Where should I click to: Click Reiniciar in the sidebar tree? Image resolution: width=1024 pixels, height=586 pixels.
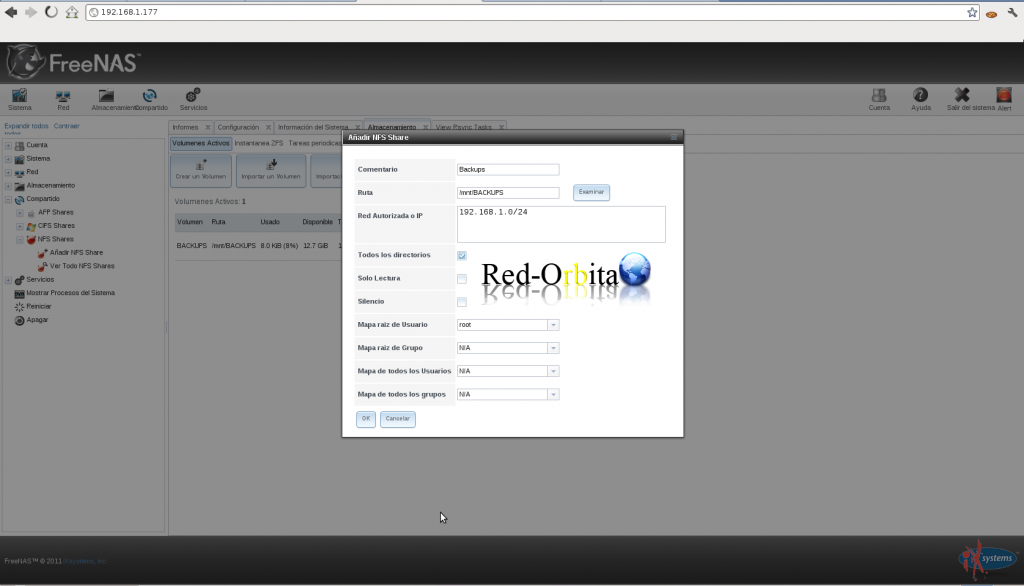(x=39, y=306)
